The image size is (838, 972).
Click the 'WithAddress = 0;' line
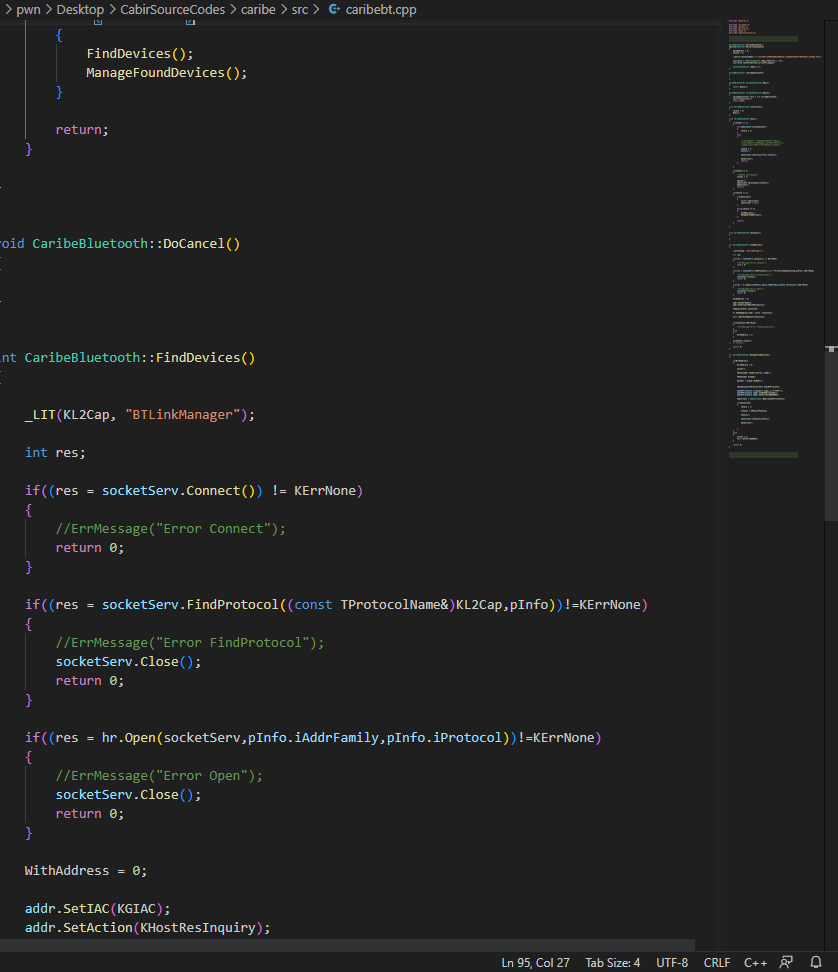click(86, 870)
